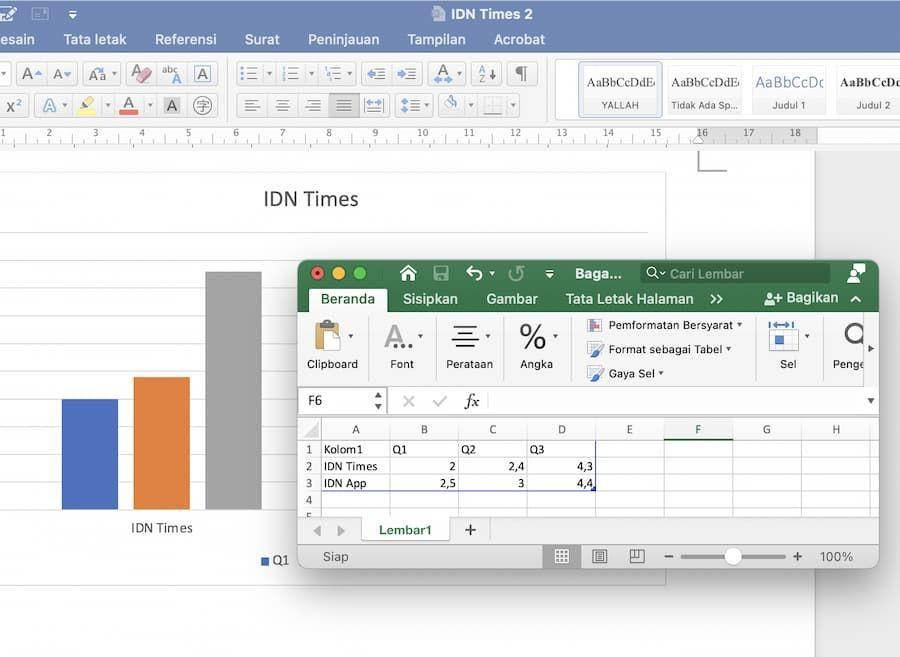Screen dimensions: 900x657
Task: Toggle superscript formatting in Word
Action: pyautogui.click(x=14, y=106)
